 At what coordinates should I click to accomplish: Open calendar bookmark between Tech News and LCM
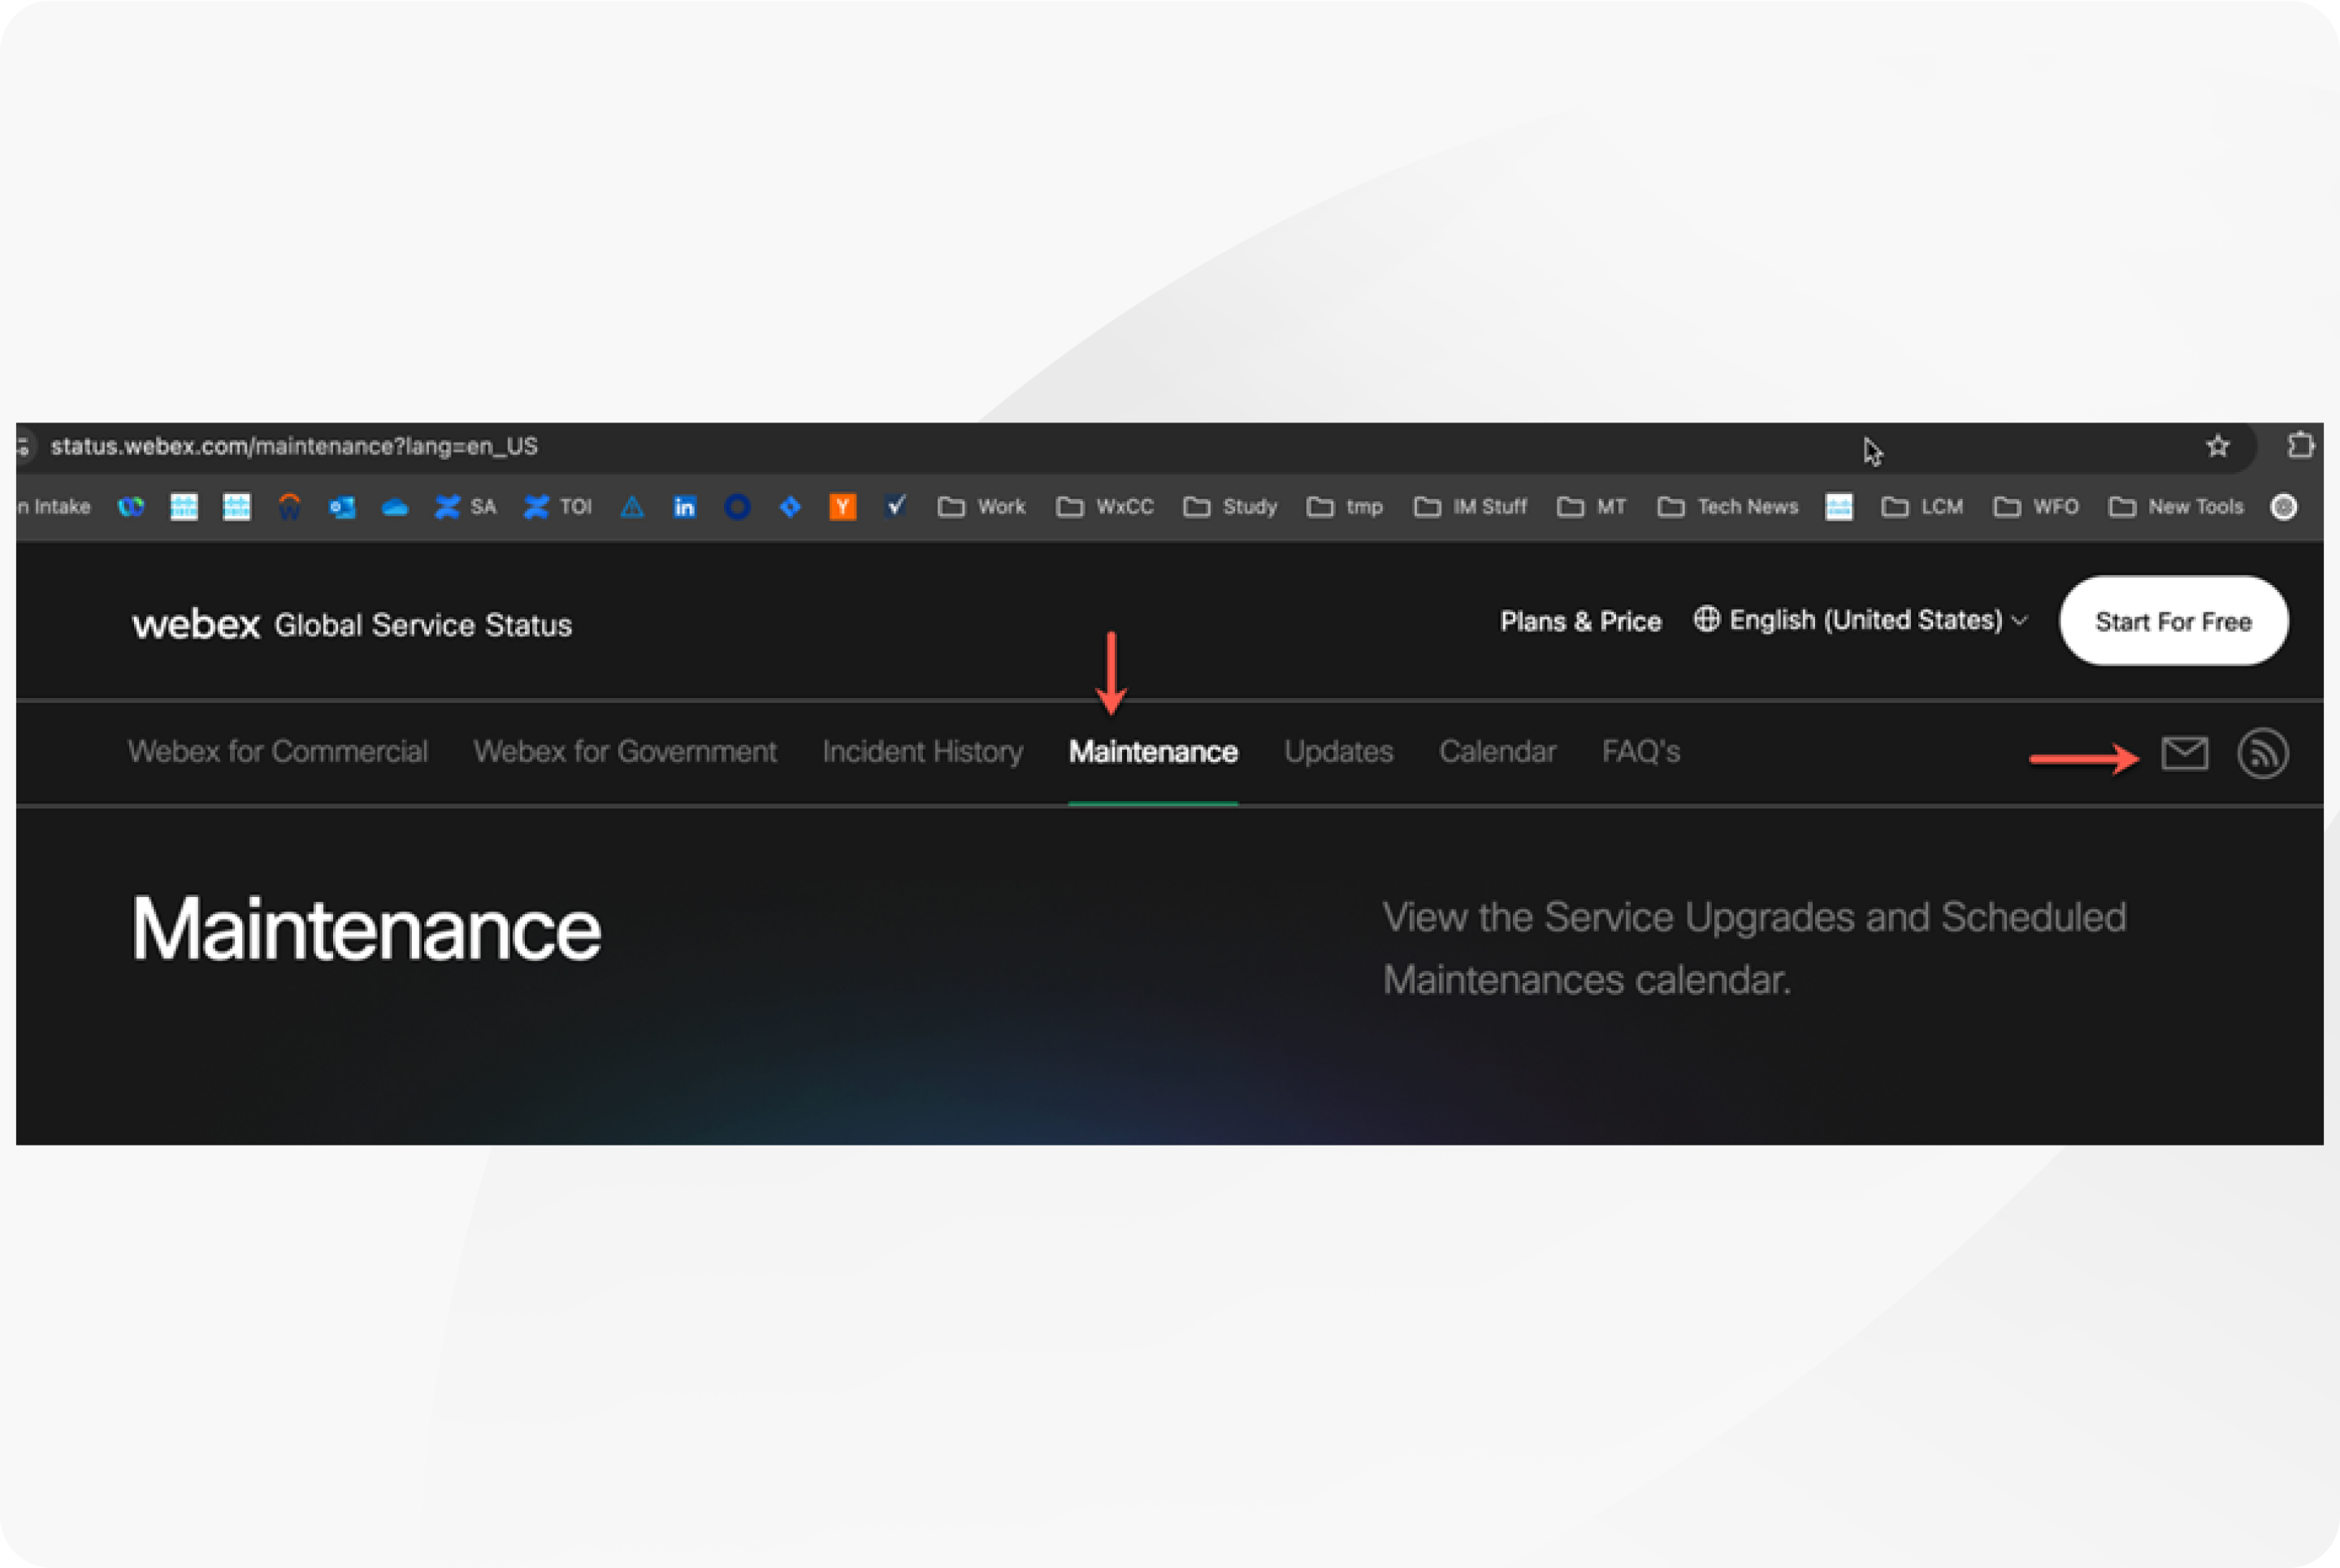click(1839, 507)
